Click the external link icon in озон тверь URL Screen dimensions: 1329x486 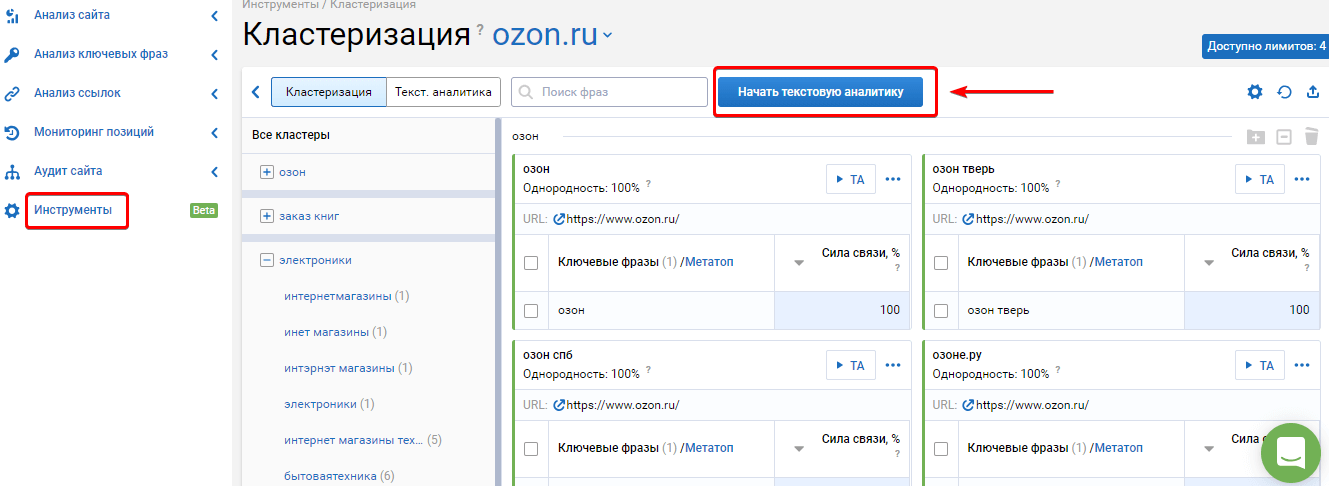(x=968, y=219)
